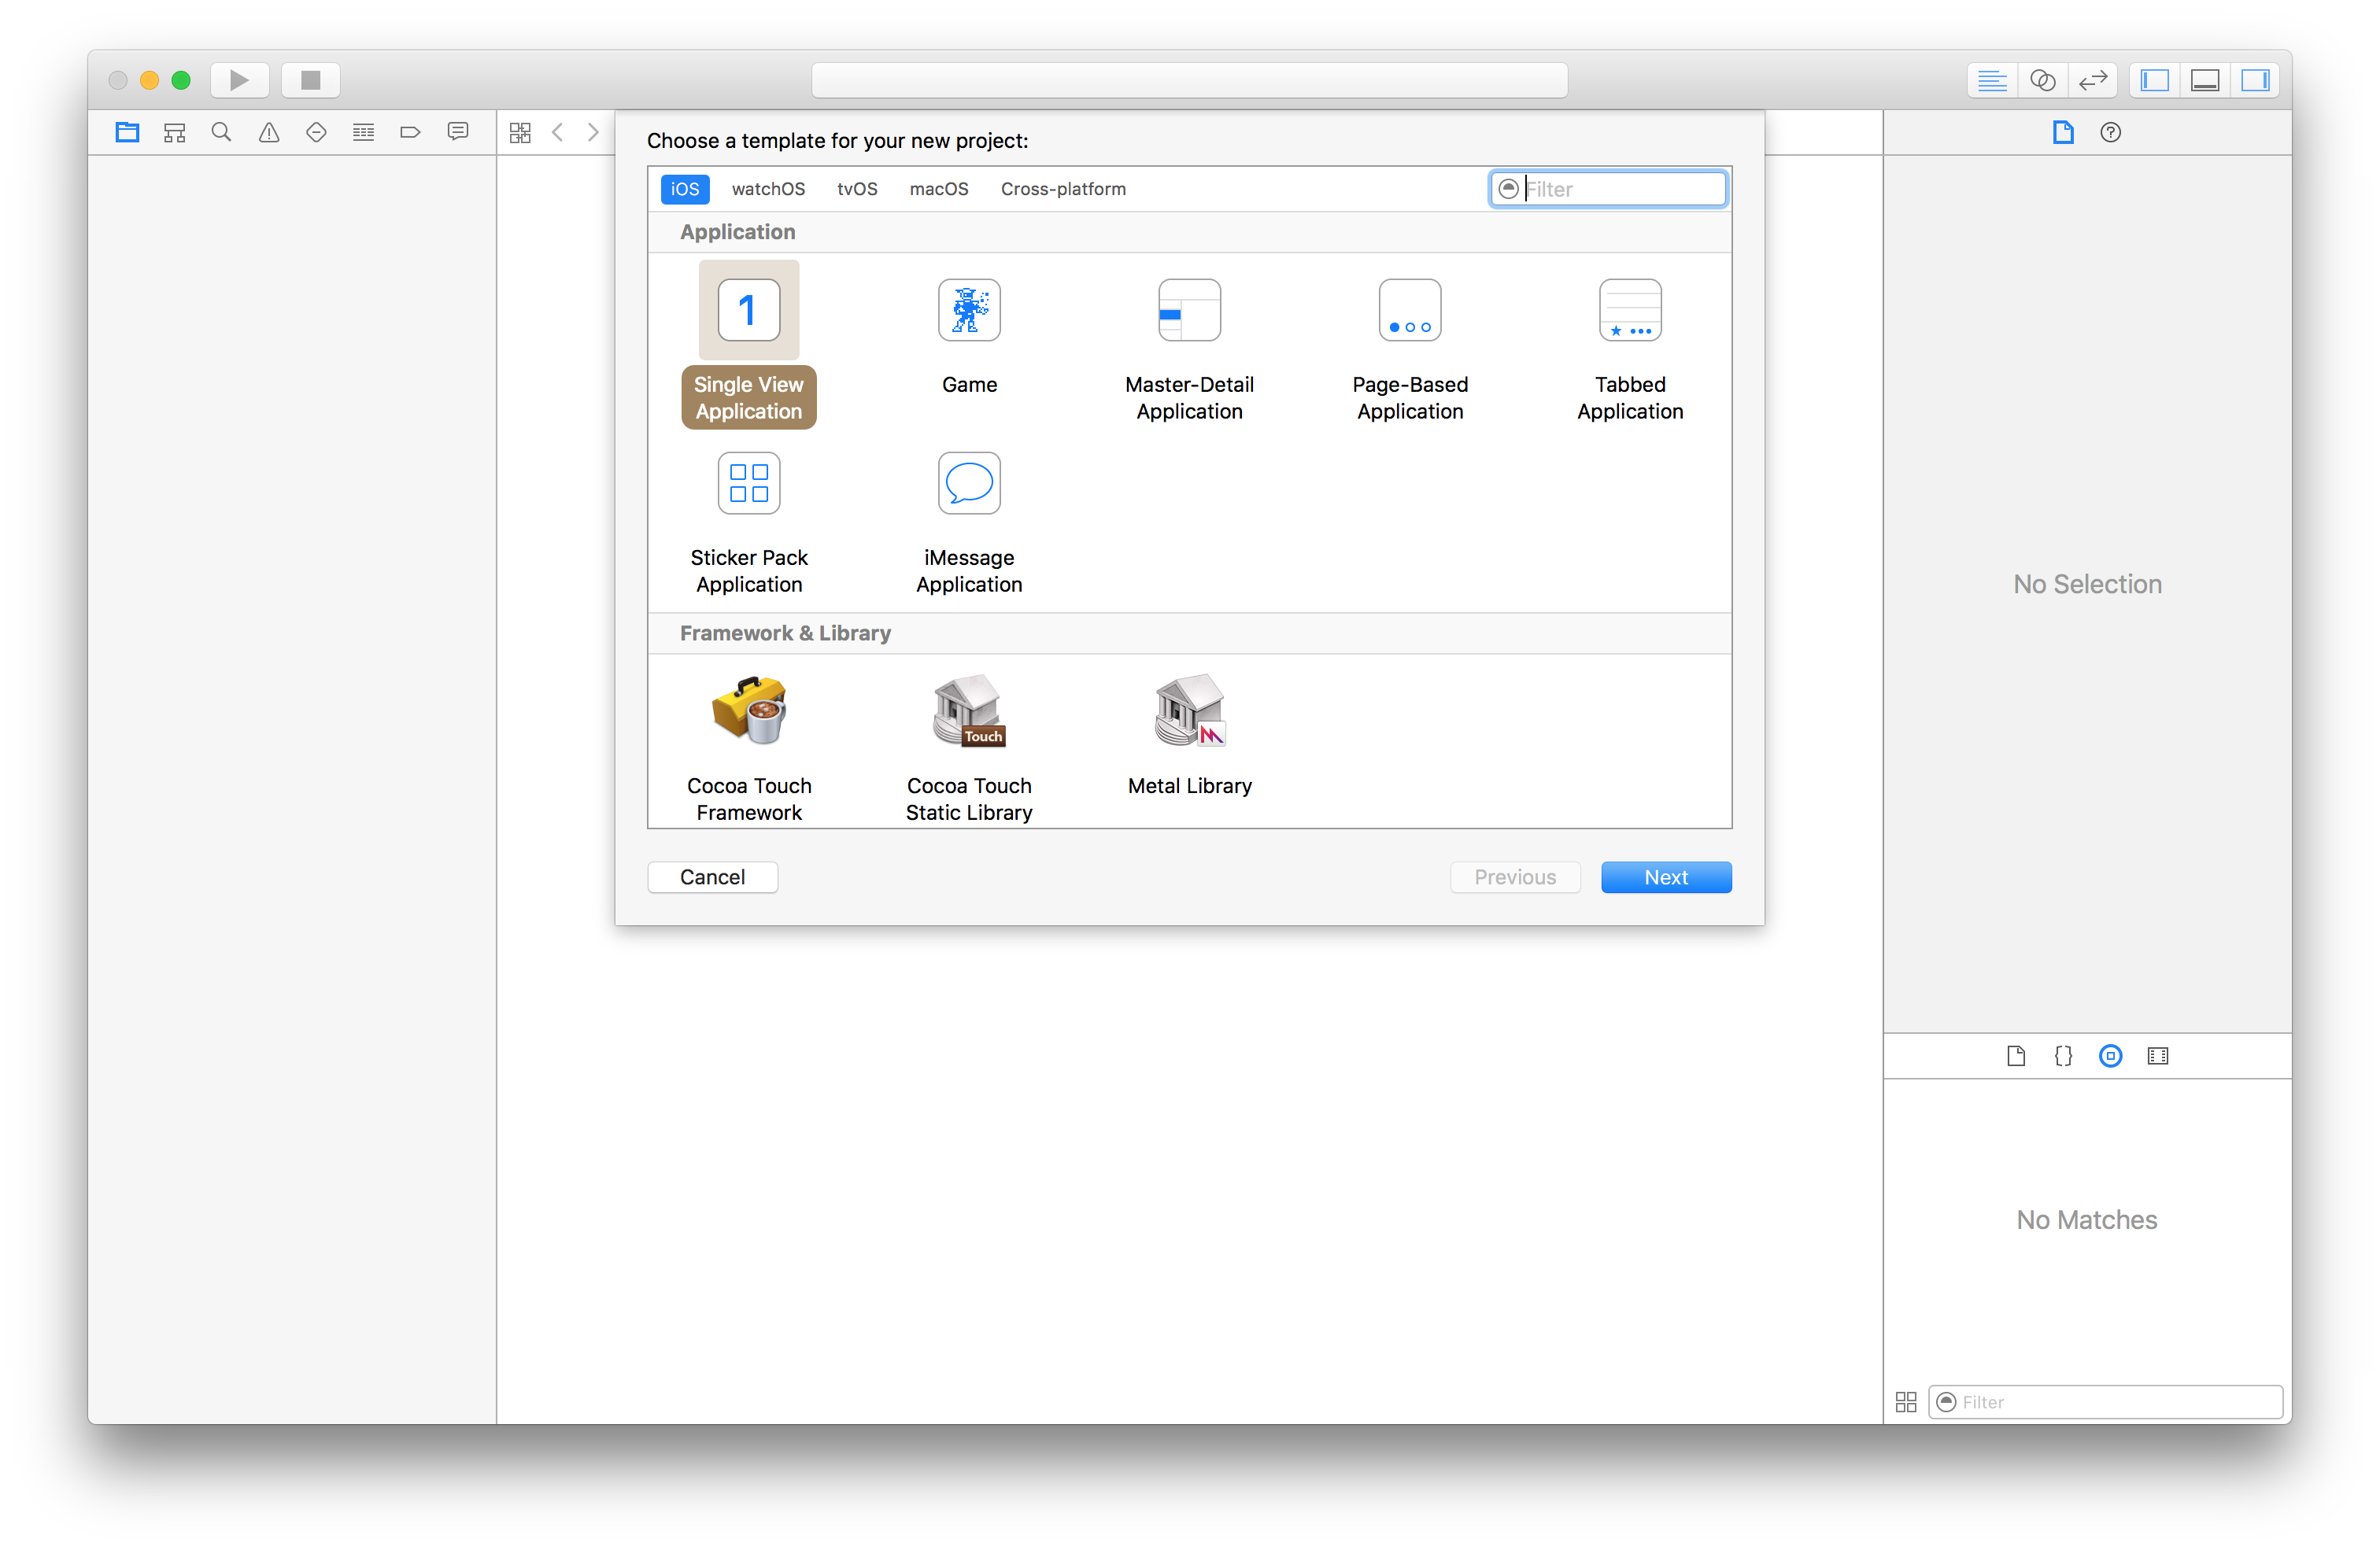
Task: Open the breakpoint navigator icon
Action: [410, 132]
